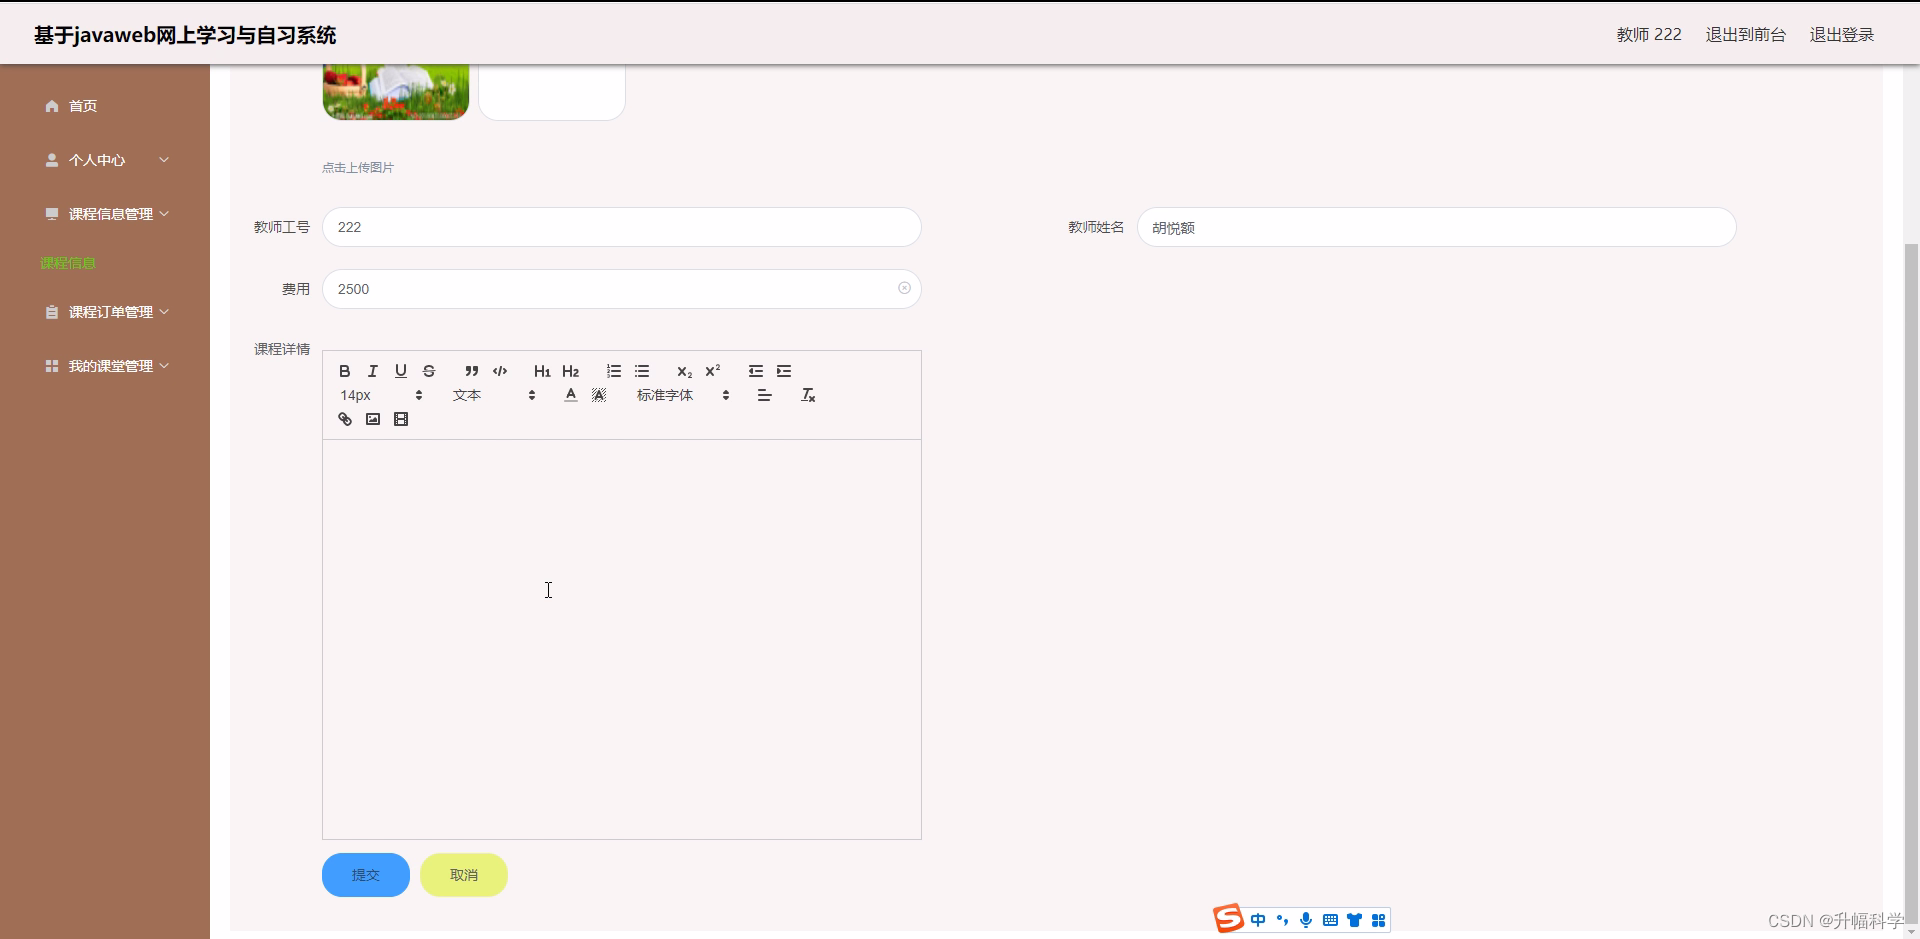
Task: Open the font color picker
Action: pyautogui.click(x=570, y=395)
